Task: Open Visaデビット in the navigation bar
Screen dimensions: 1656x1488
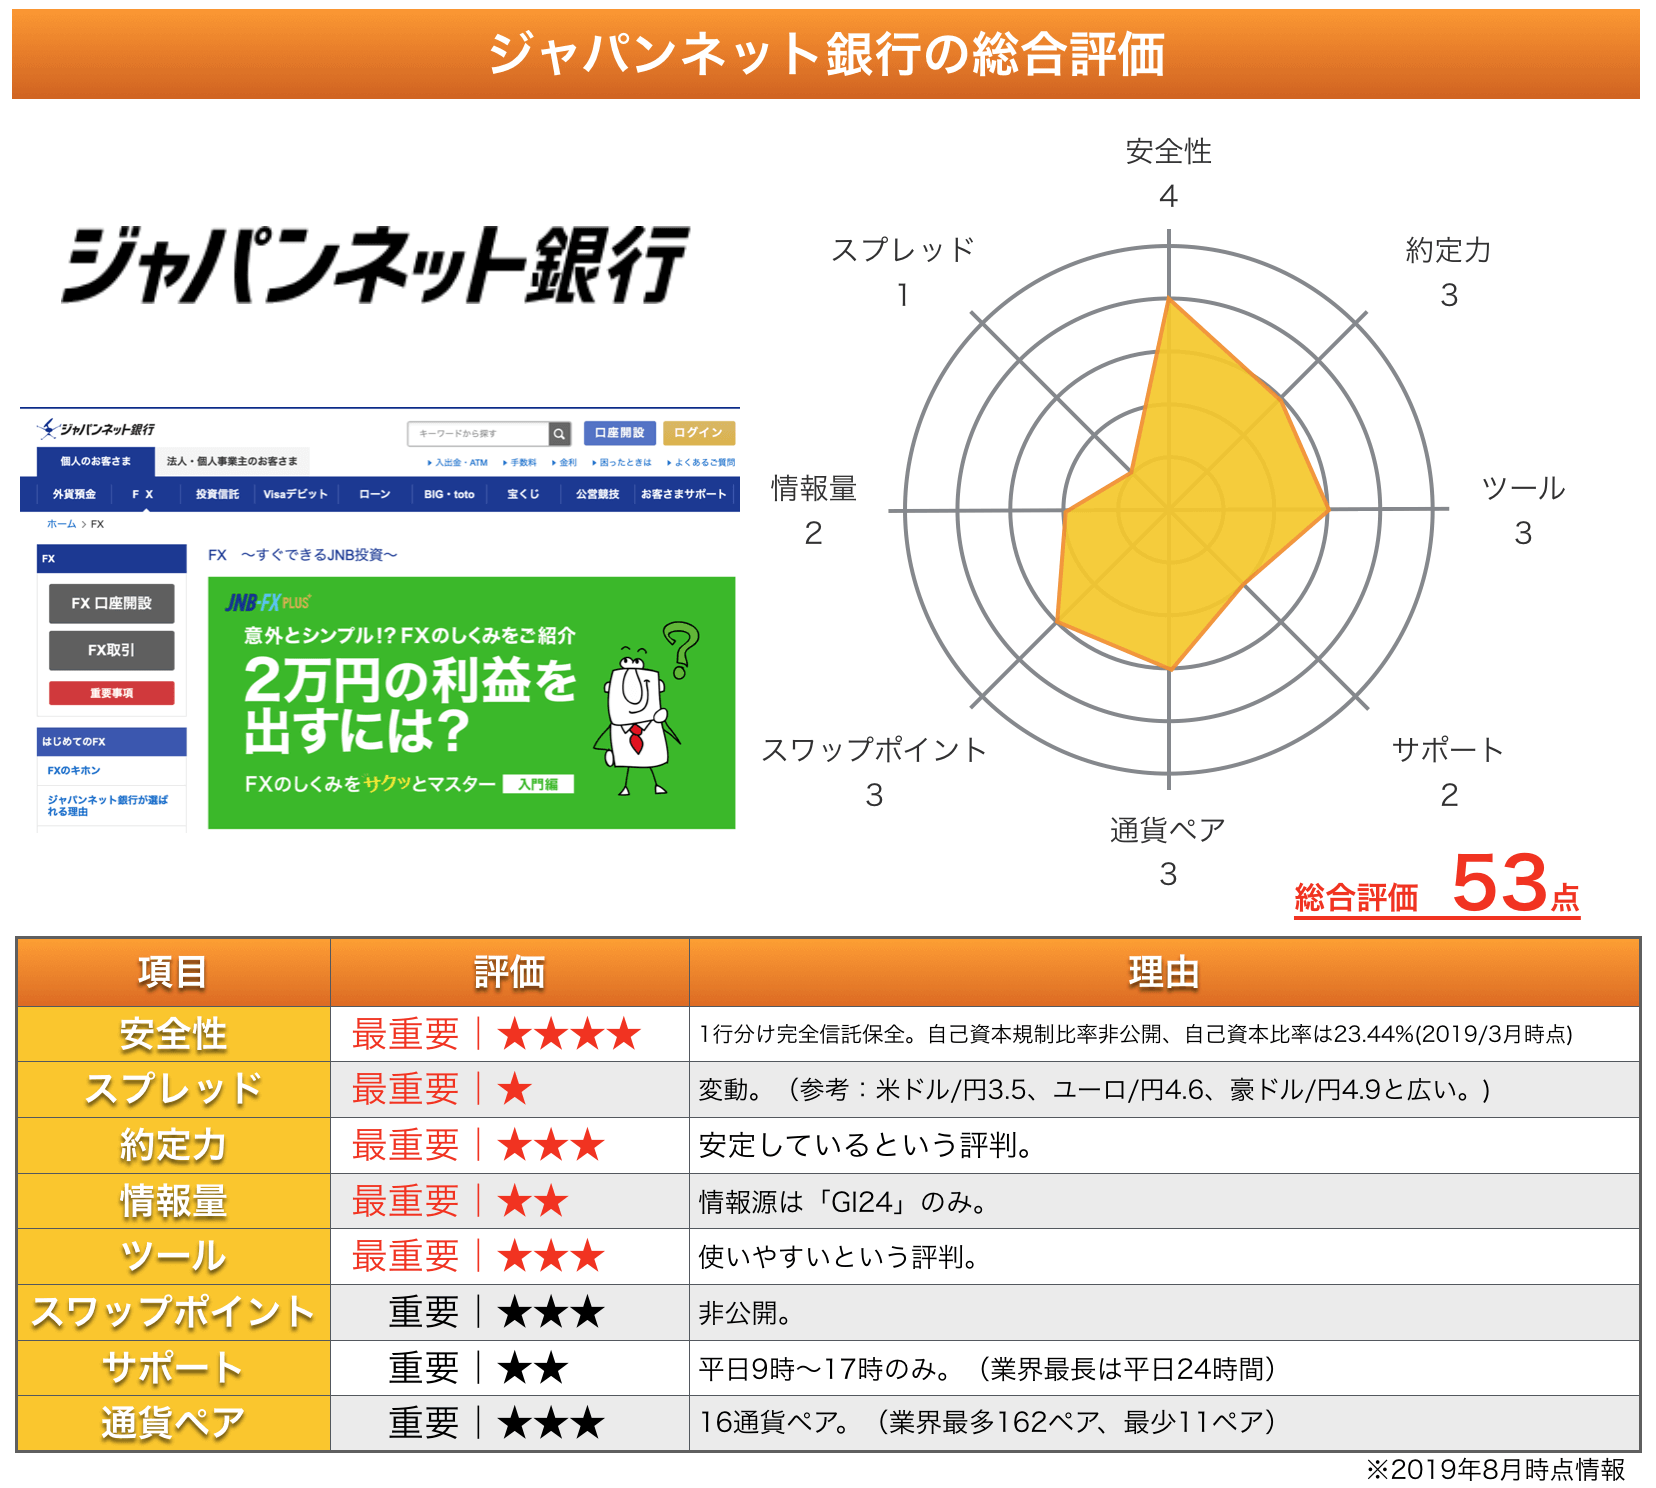Action: point(295,494)
